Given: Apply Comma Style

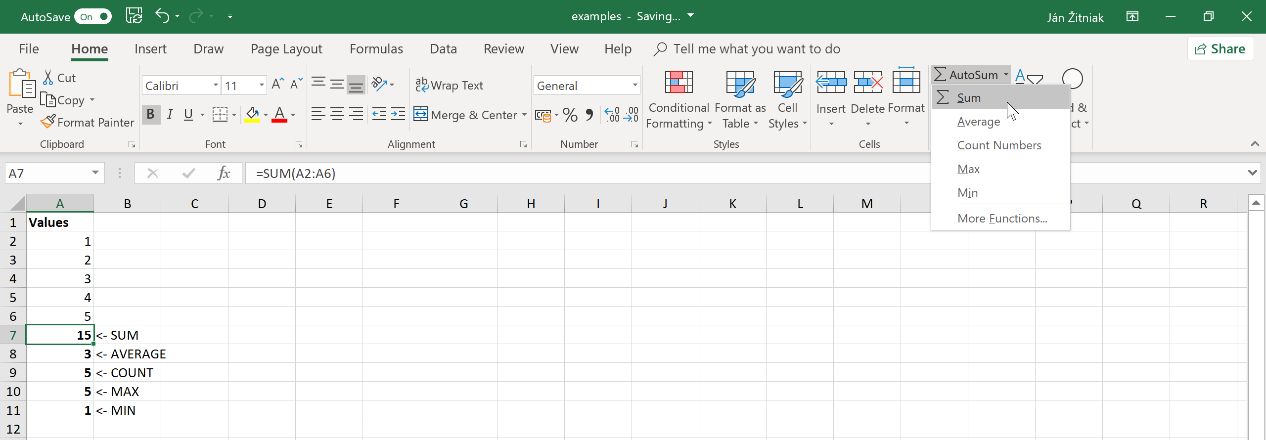Looking at the screenshot, I should [589, 115].
